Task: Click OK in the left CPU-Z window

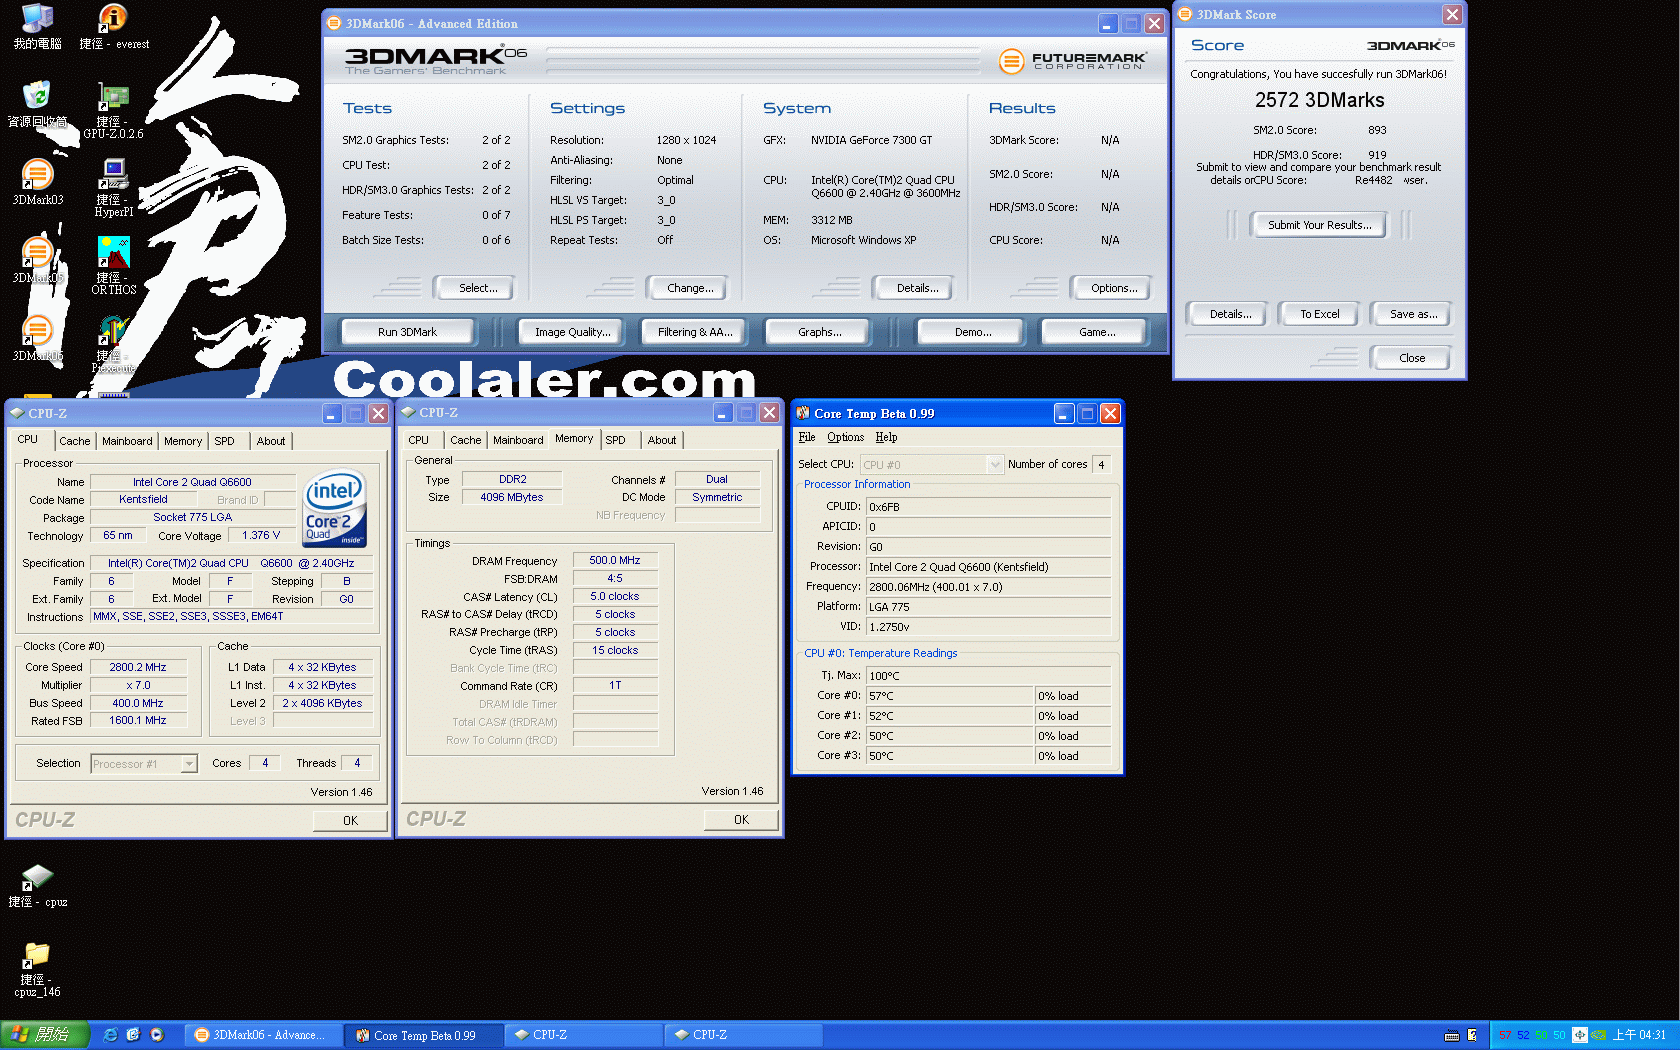Action: point(350,821)
